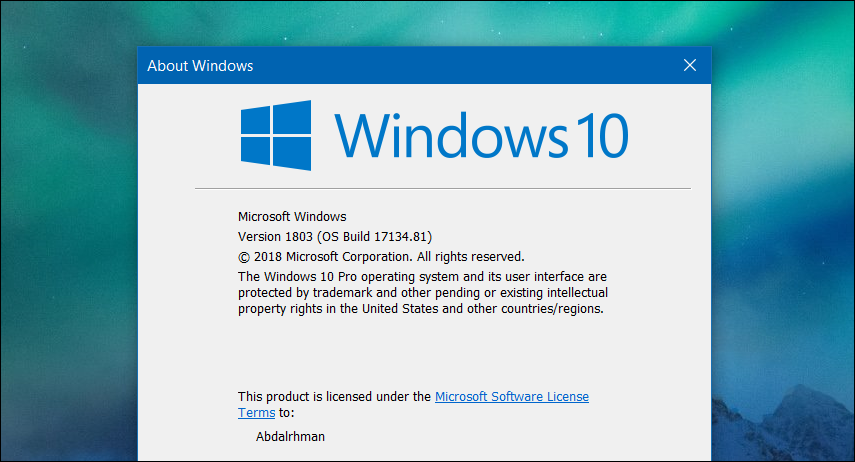
Task: Click the 'property rights in the United States' line
Action: (x=420, y=309)
